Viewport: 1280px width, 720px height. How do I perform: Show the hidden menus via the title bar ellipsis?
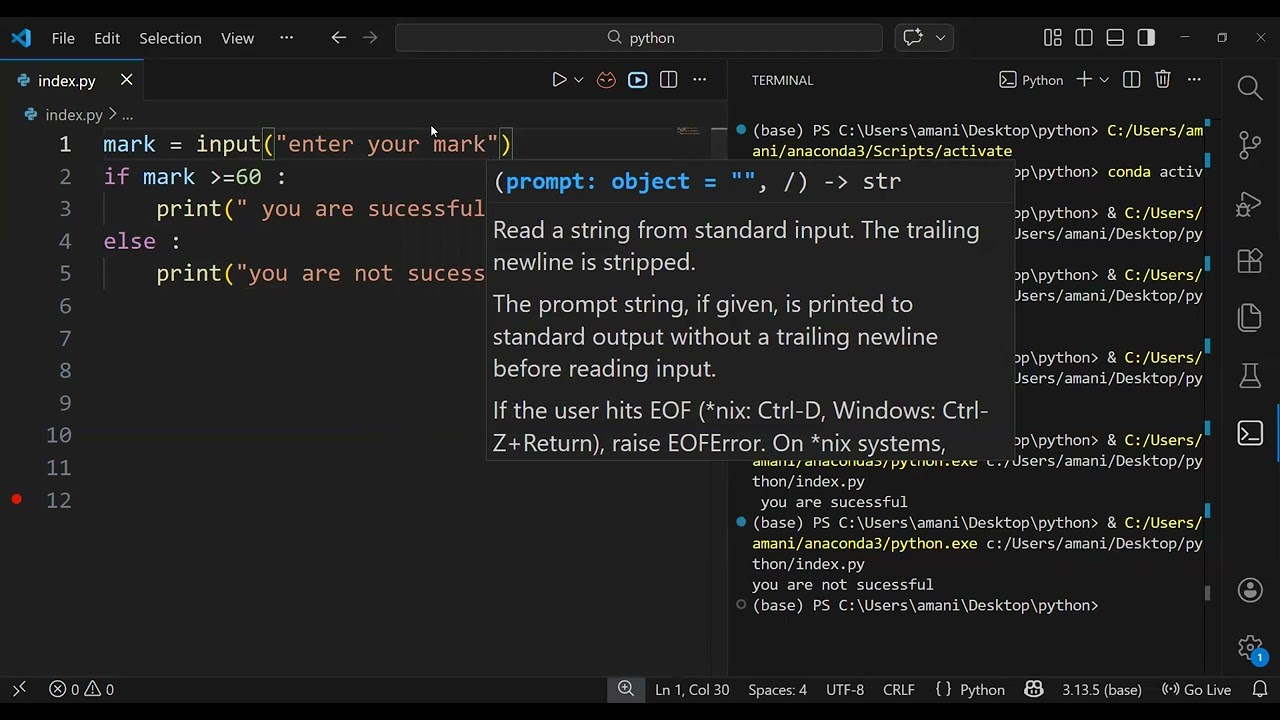pos(286,38)
